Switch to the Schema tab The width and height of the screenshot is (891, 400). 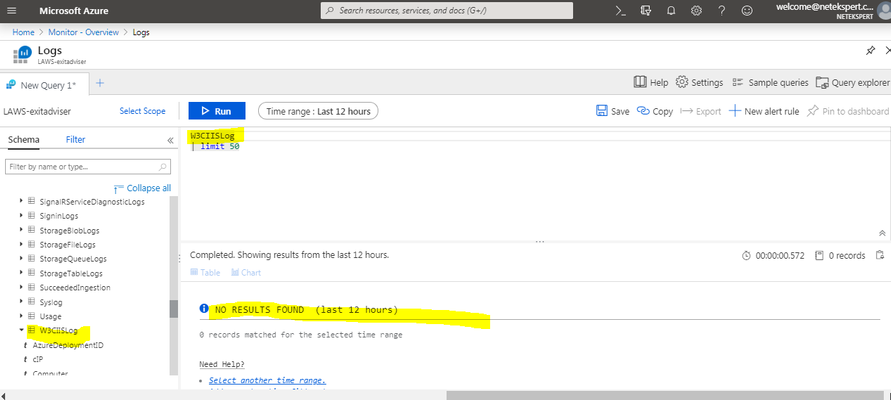[x=24, y=140]
